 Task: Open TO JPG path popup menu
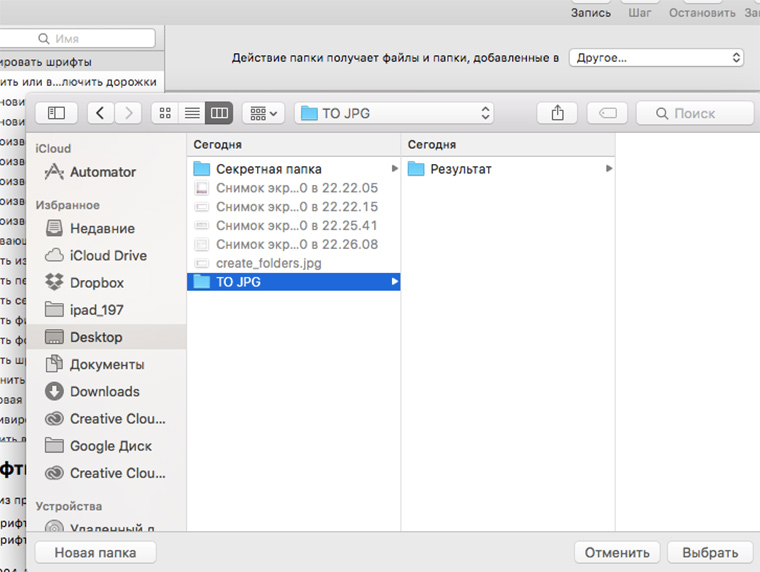394,113
